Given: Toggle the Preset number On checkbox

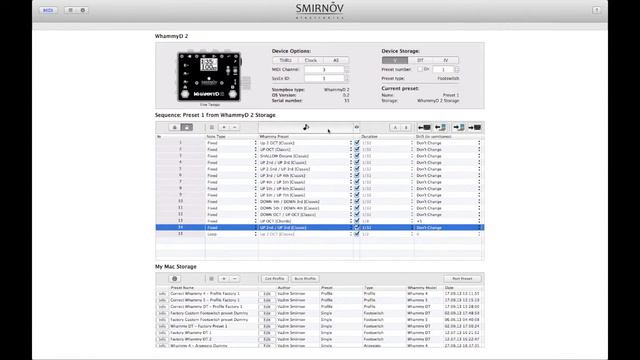Looking at the screenshot, I should pyautogui.click(x=420, y=69).
